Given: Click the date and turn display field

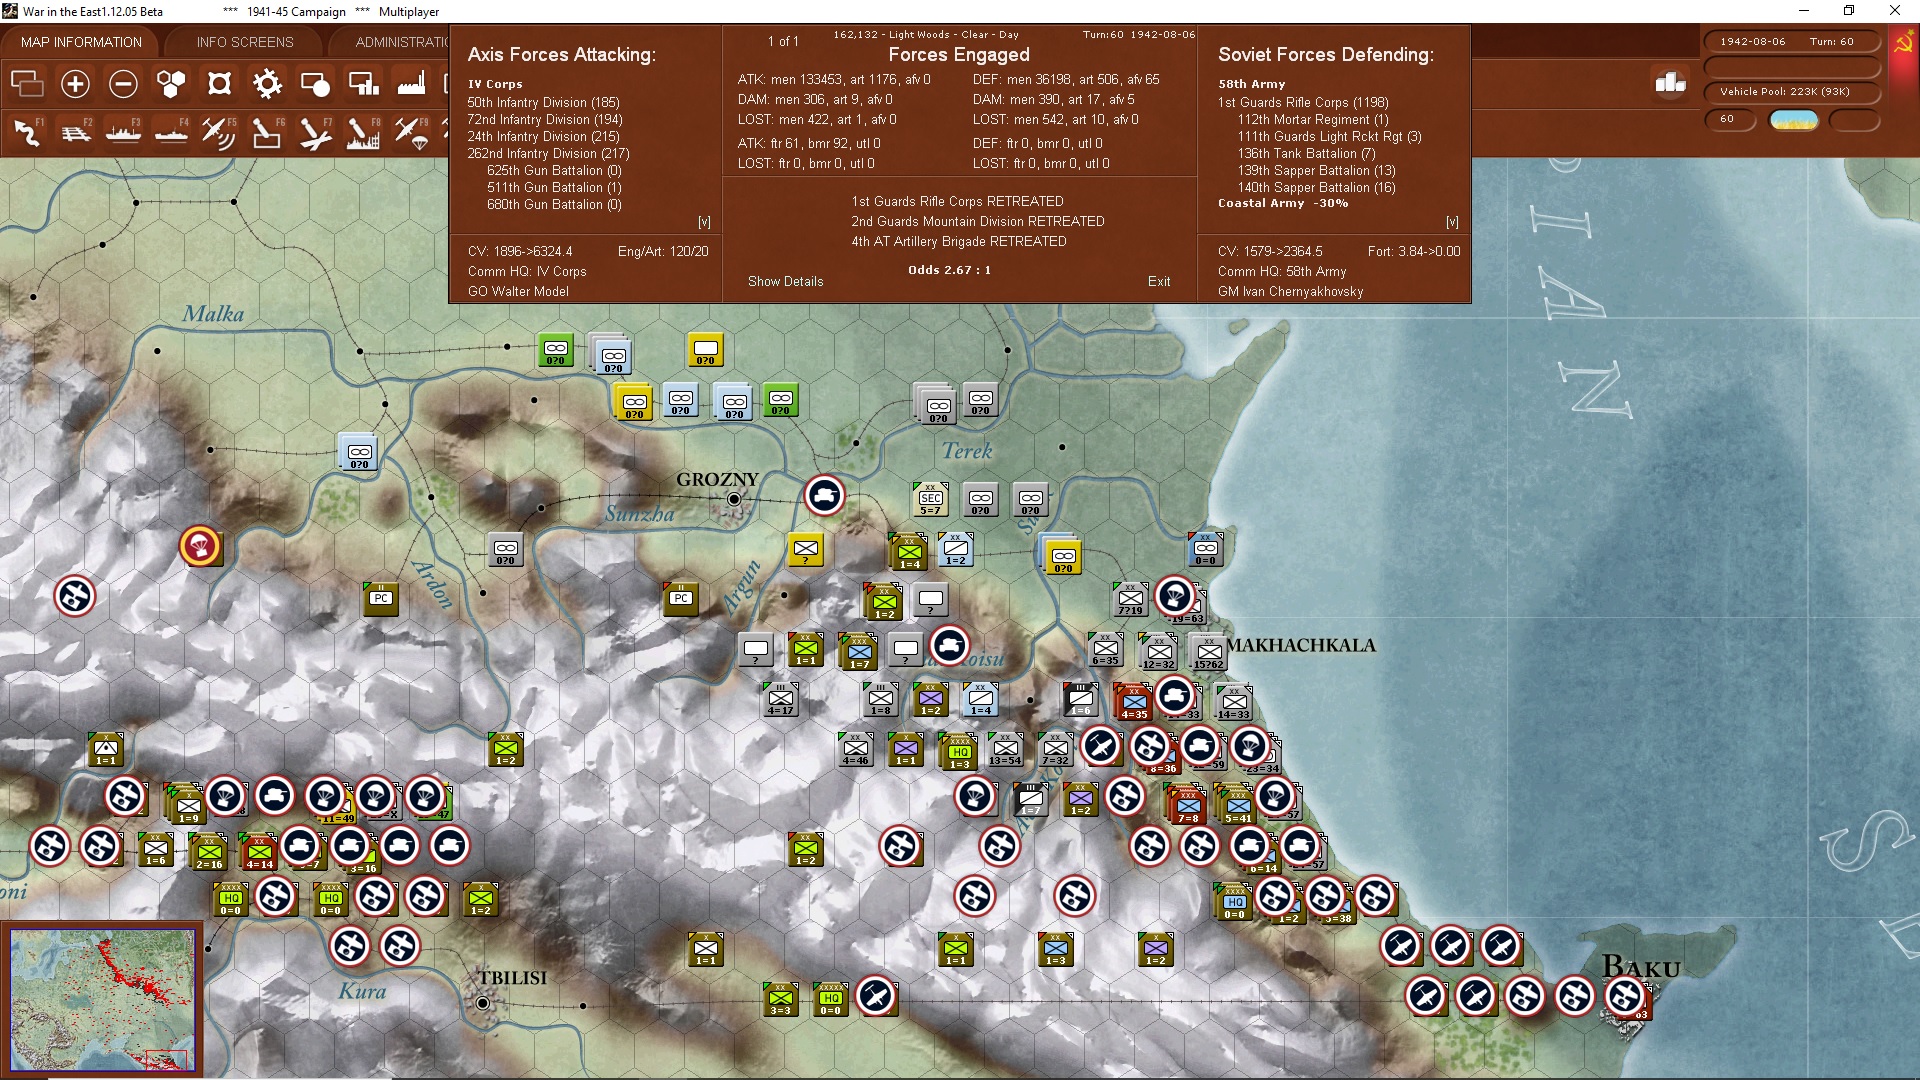Looking at the screenshot, I should [1791, 41].
